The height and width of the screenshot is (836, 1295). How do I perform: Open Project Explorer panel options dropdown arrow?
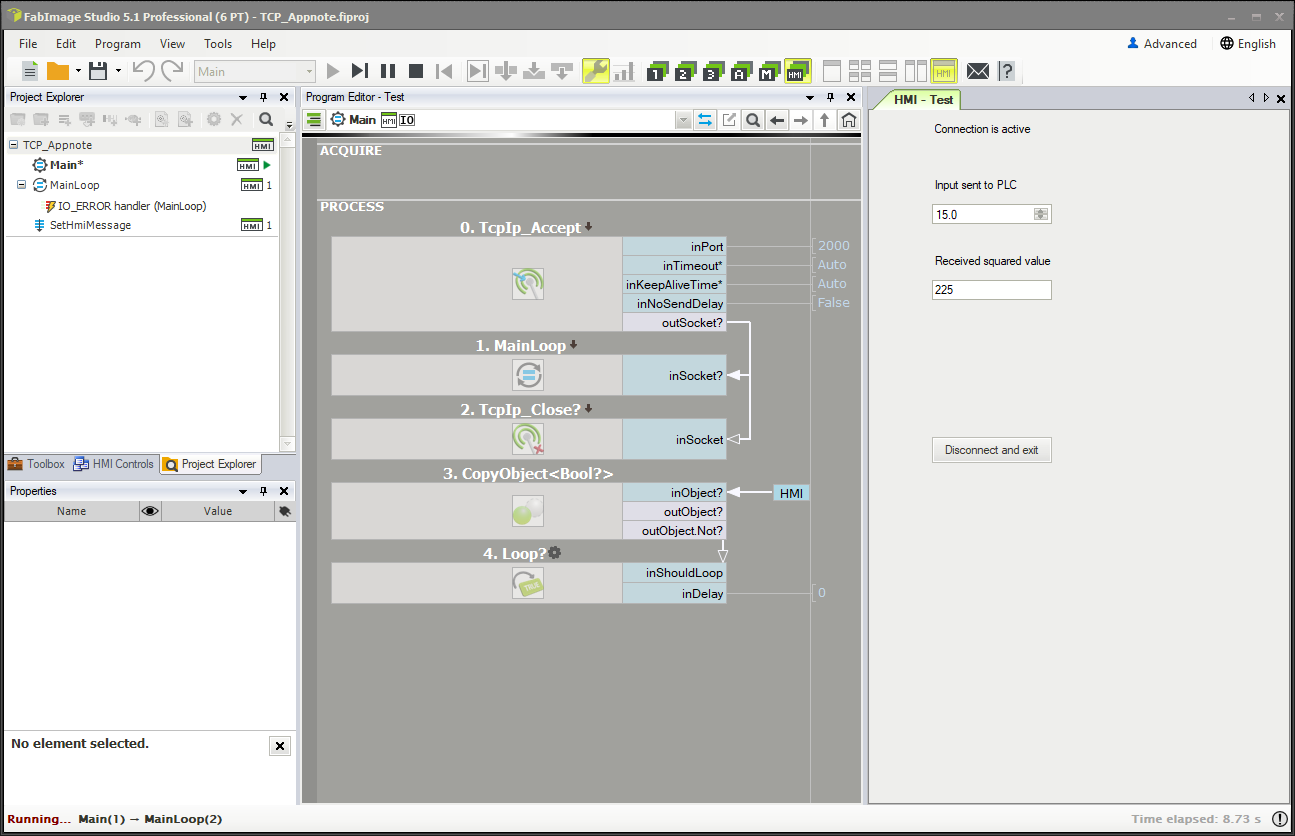click(x=243, y=97)
